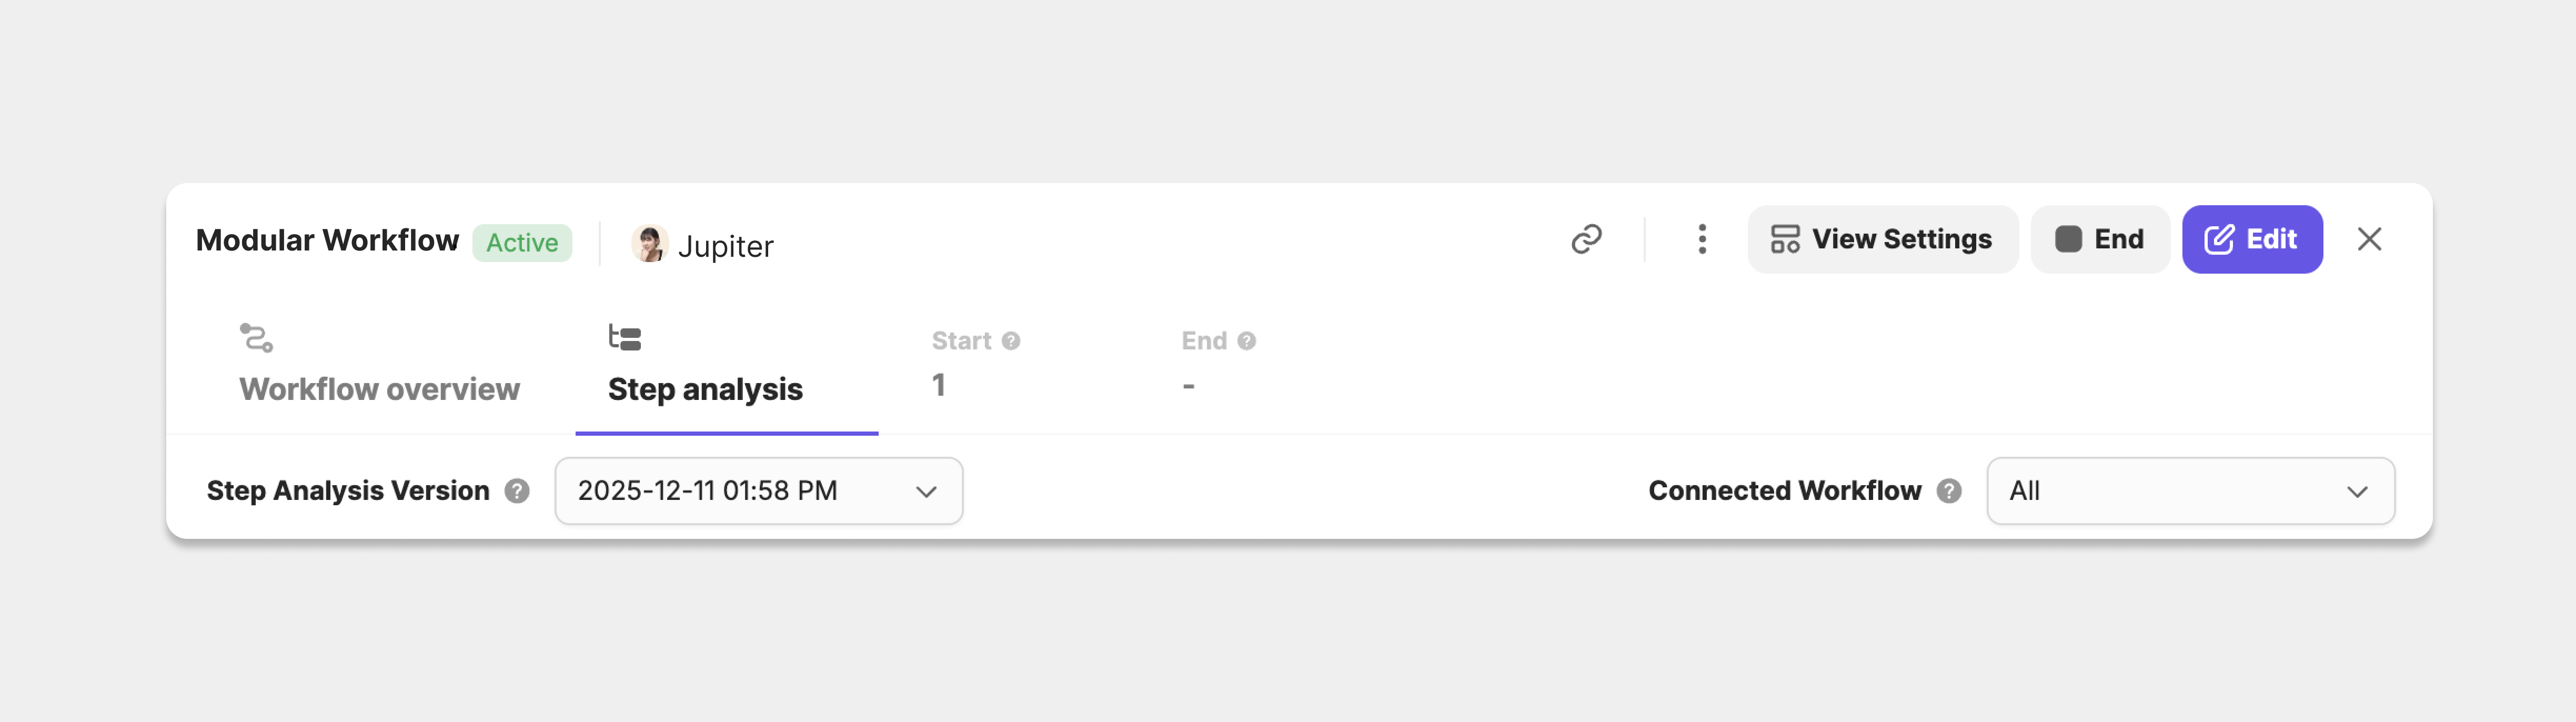The height and width of the screenshot is (722, 2576).
Task: Click the Workflow overview path icon
Action: [x=256, y=338]
